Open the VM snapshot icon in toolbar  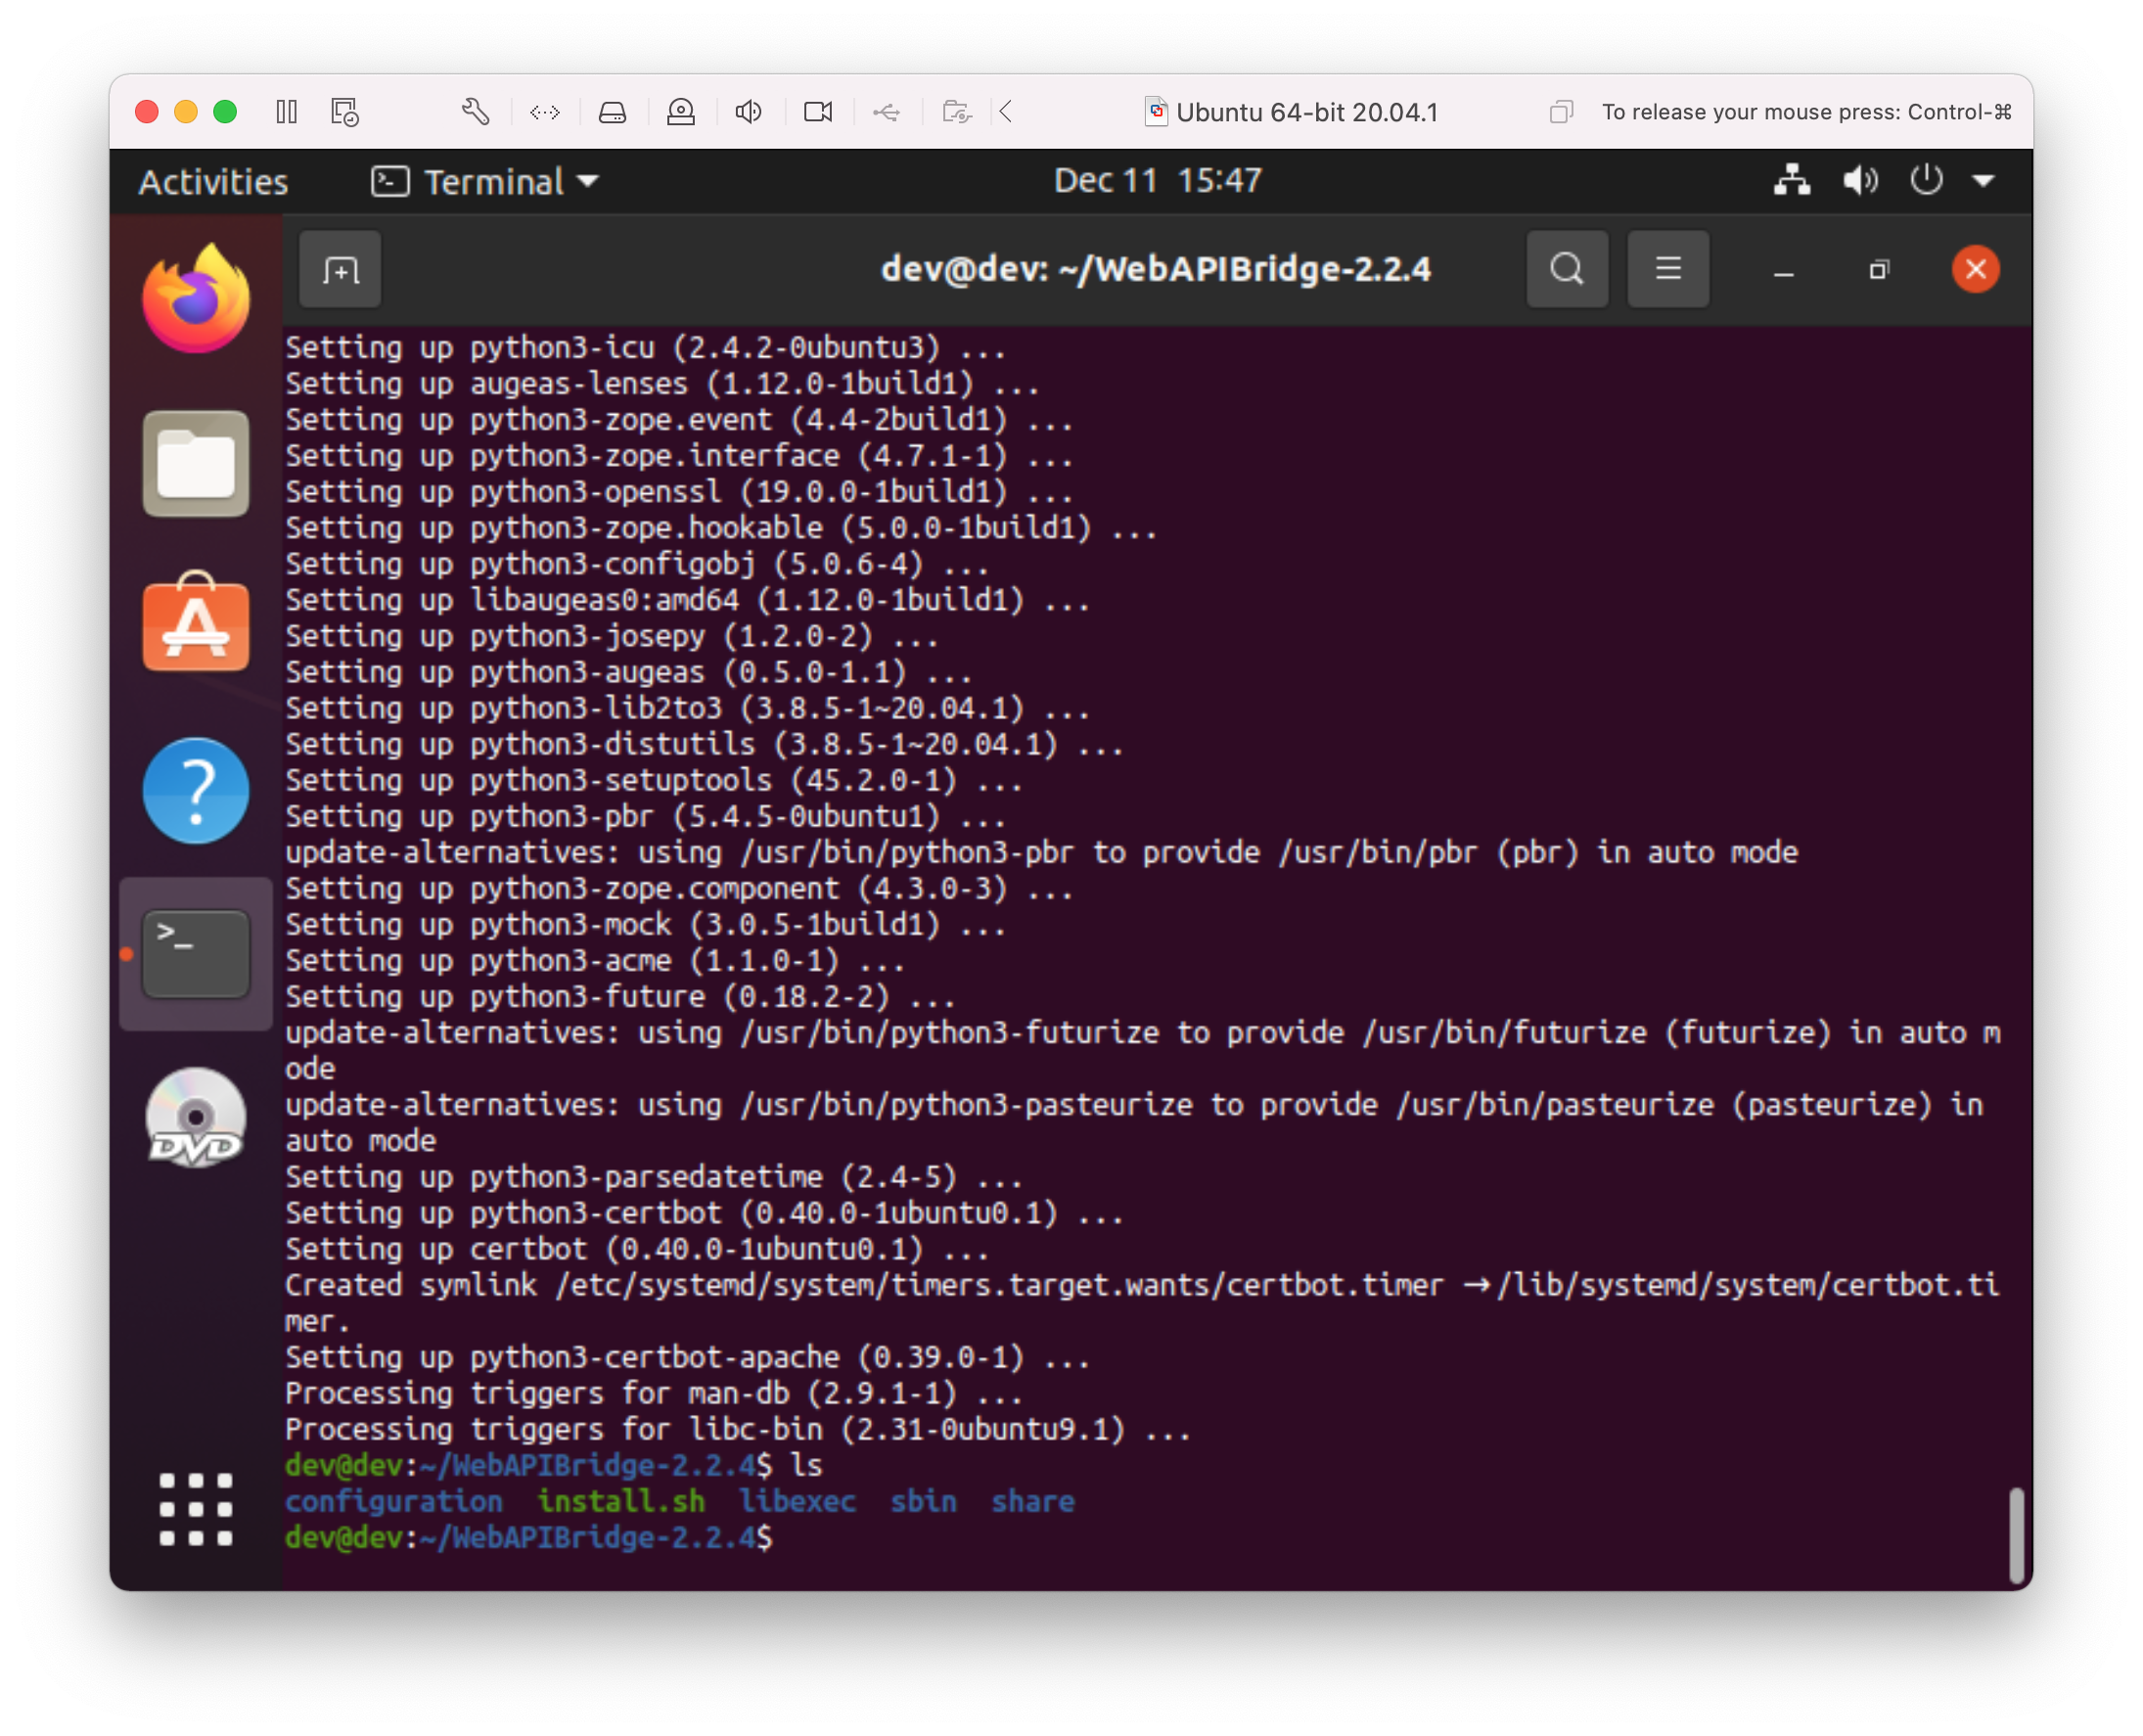tap(345, 112)
